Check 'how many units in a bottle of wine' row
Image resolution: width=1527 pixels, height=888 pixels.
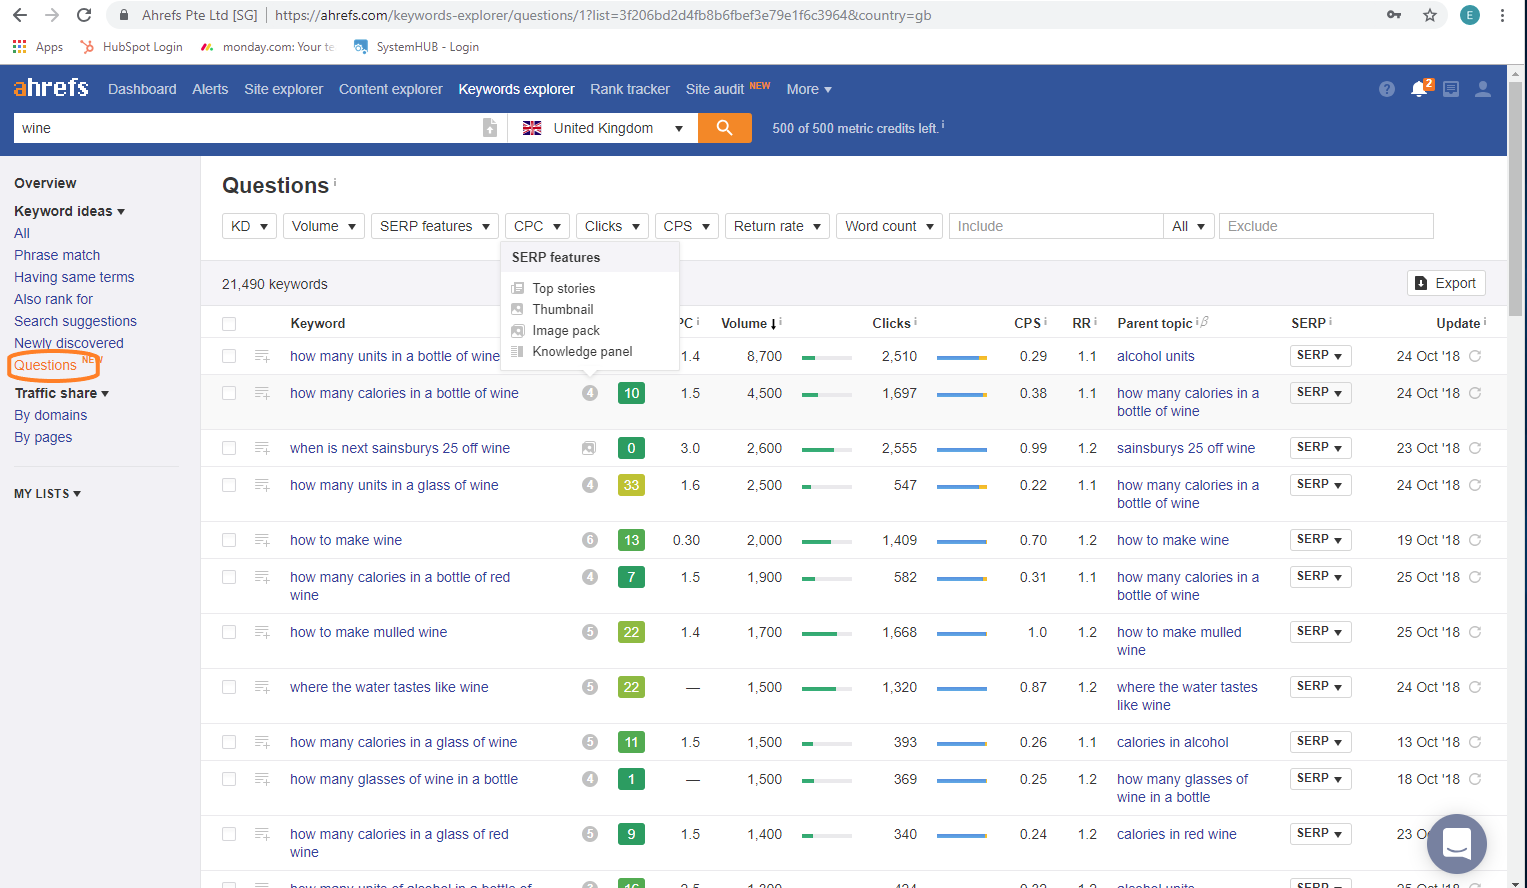point(229,356)
